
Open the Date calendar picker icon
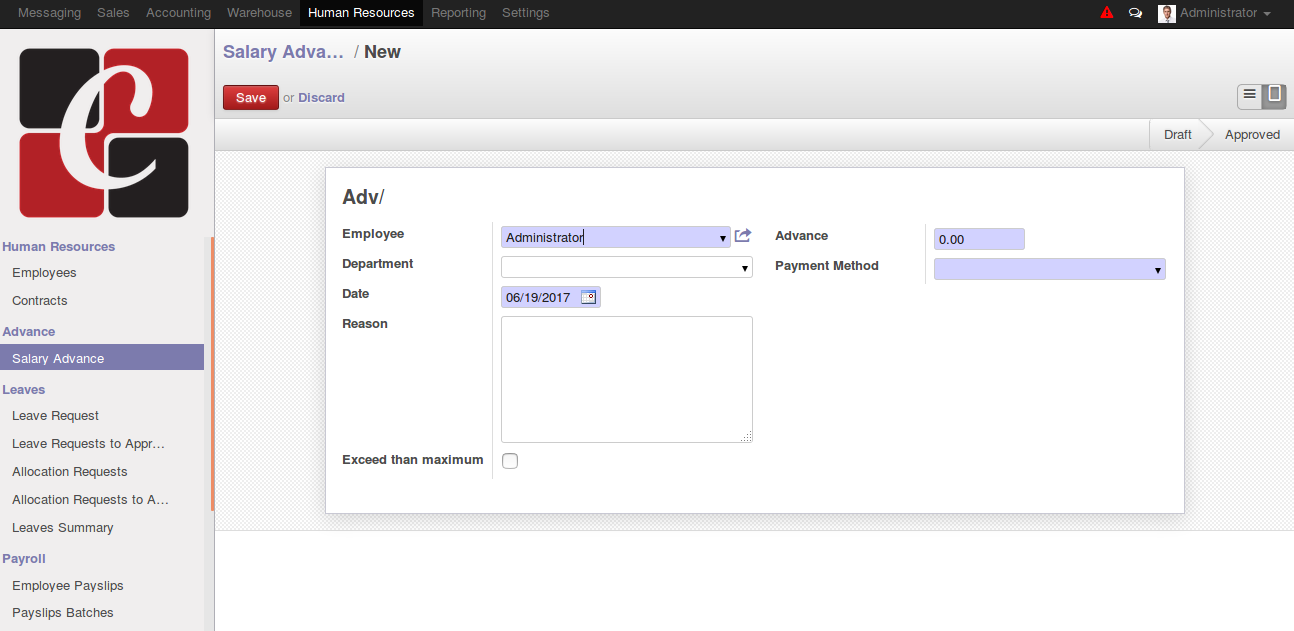pos(588,297)
